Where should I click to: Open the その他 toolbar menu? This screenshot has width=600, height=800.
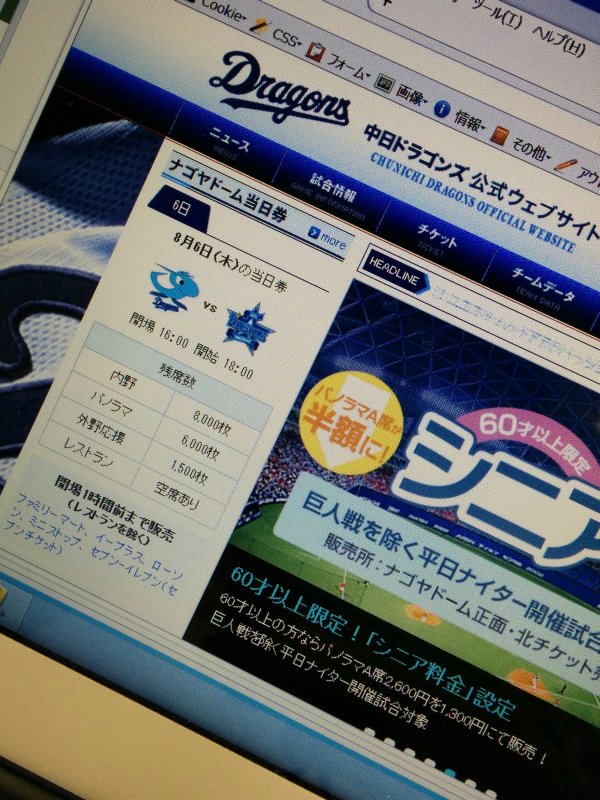[531, 148]
